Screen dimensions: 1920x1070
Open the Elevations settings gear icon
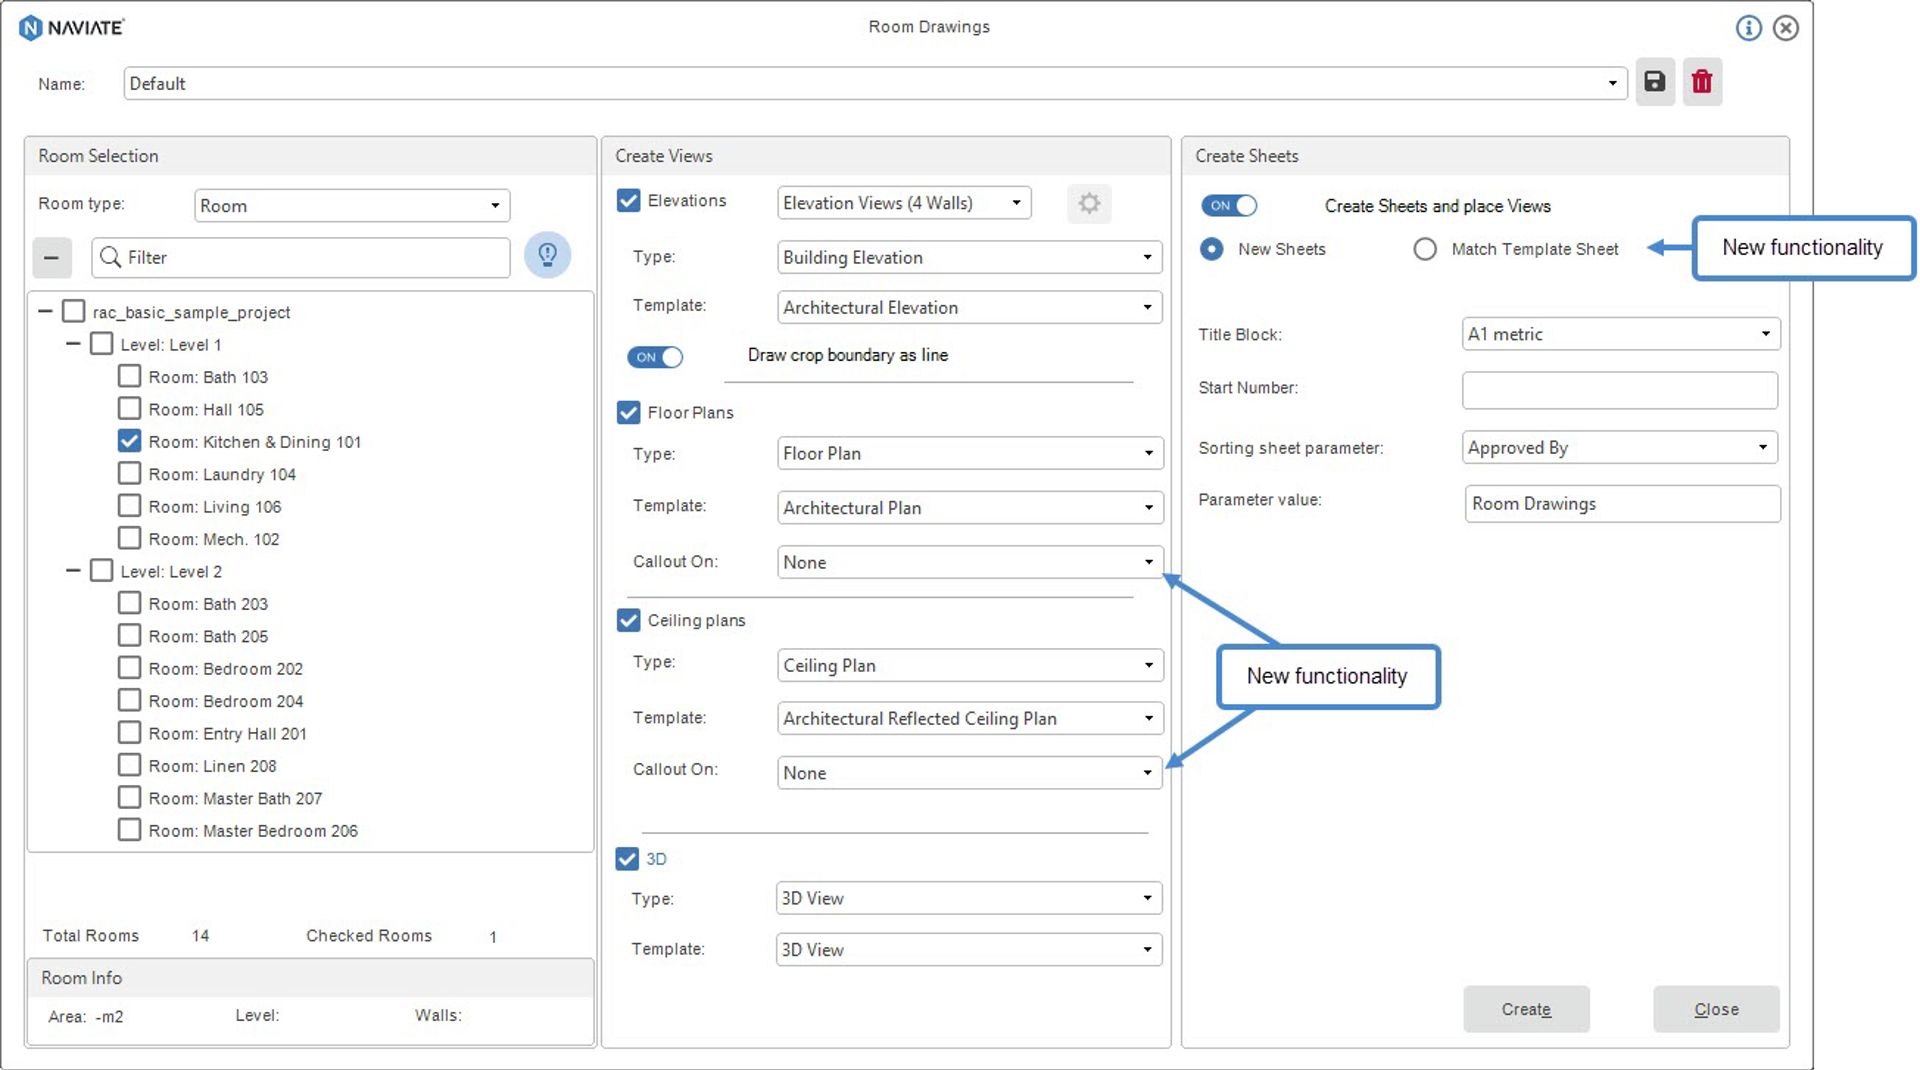pyautogui.click(x=1089, y=203)
